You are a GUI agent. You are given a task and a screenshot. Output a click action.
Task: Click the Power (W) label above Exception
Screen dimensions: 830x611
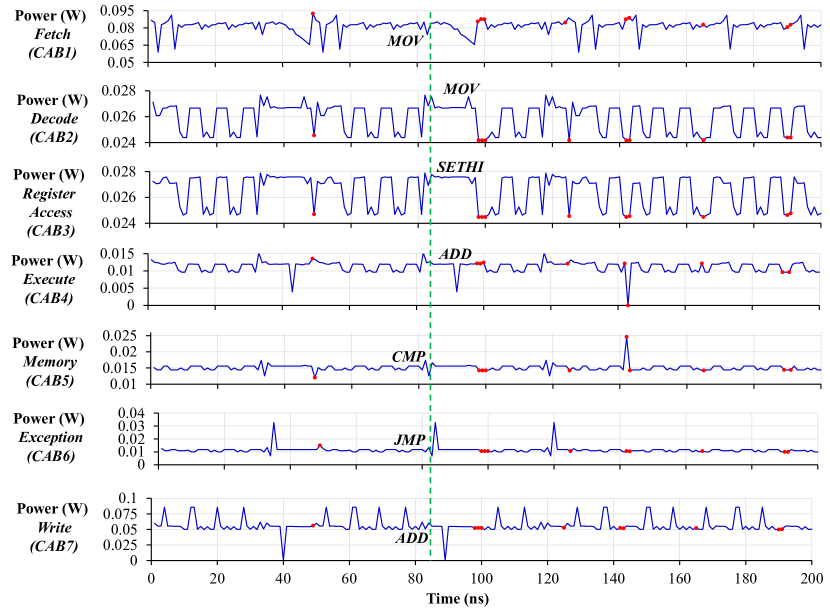[49, 419]
